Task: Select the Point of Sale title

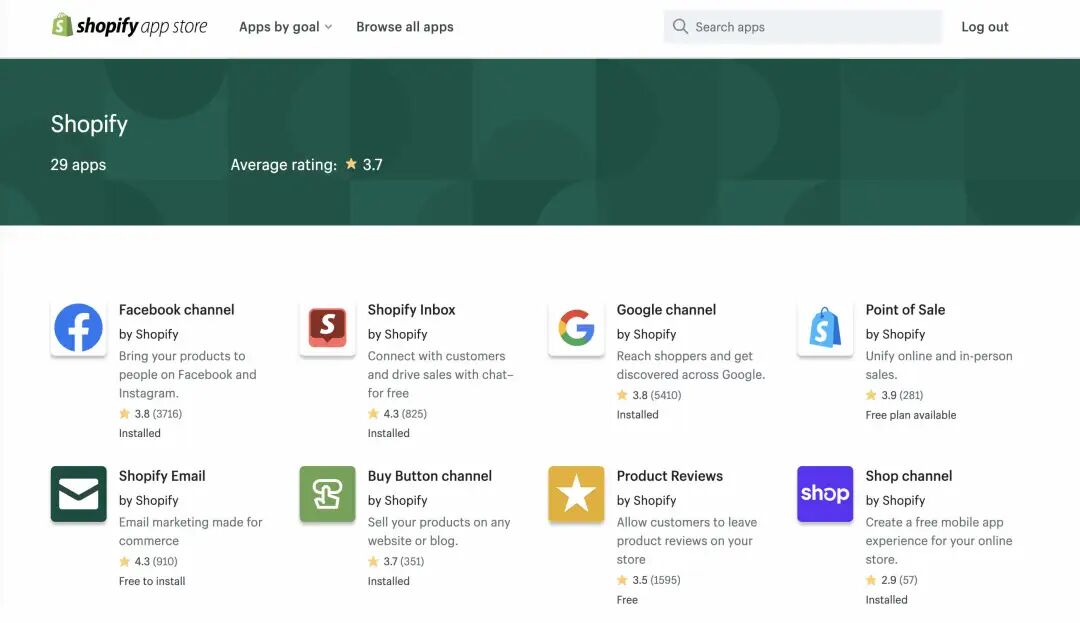Action: [905, 310]
